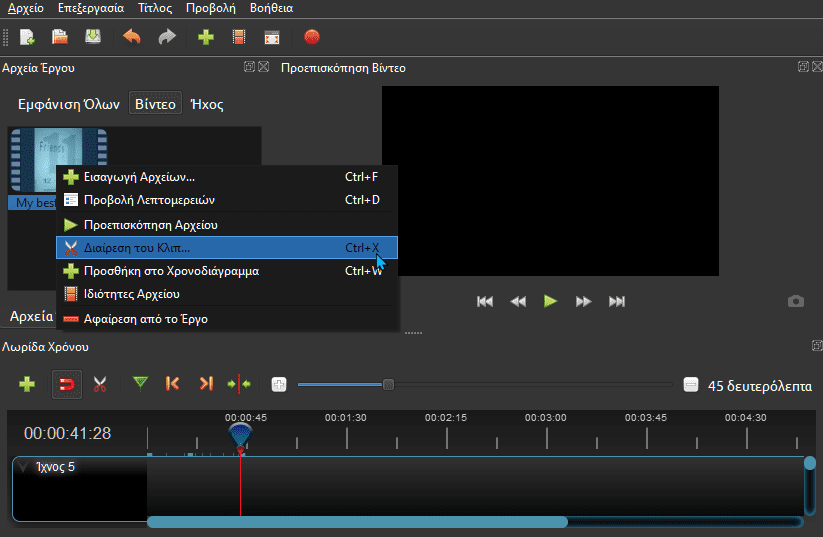The height and width of the screenshot is (537, 823).
Task: Toggle fullscreen icon in the toolbar
Action: [272, 37]
